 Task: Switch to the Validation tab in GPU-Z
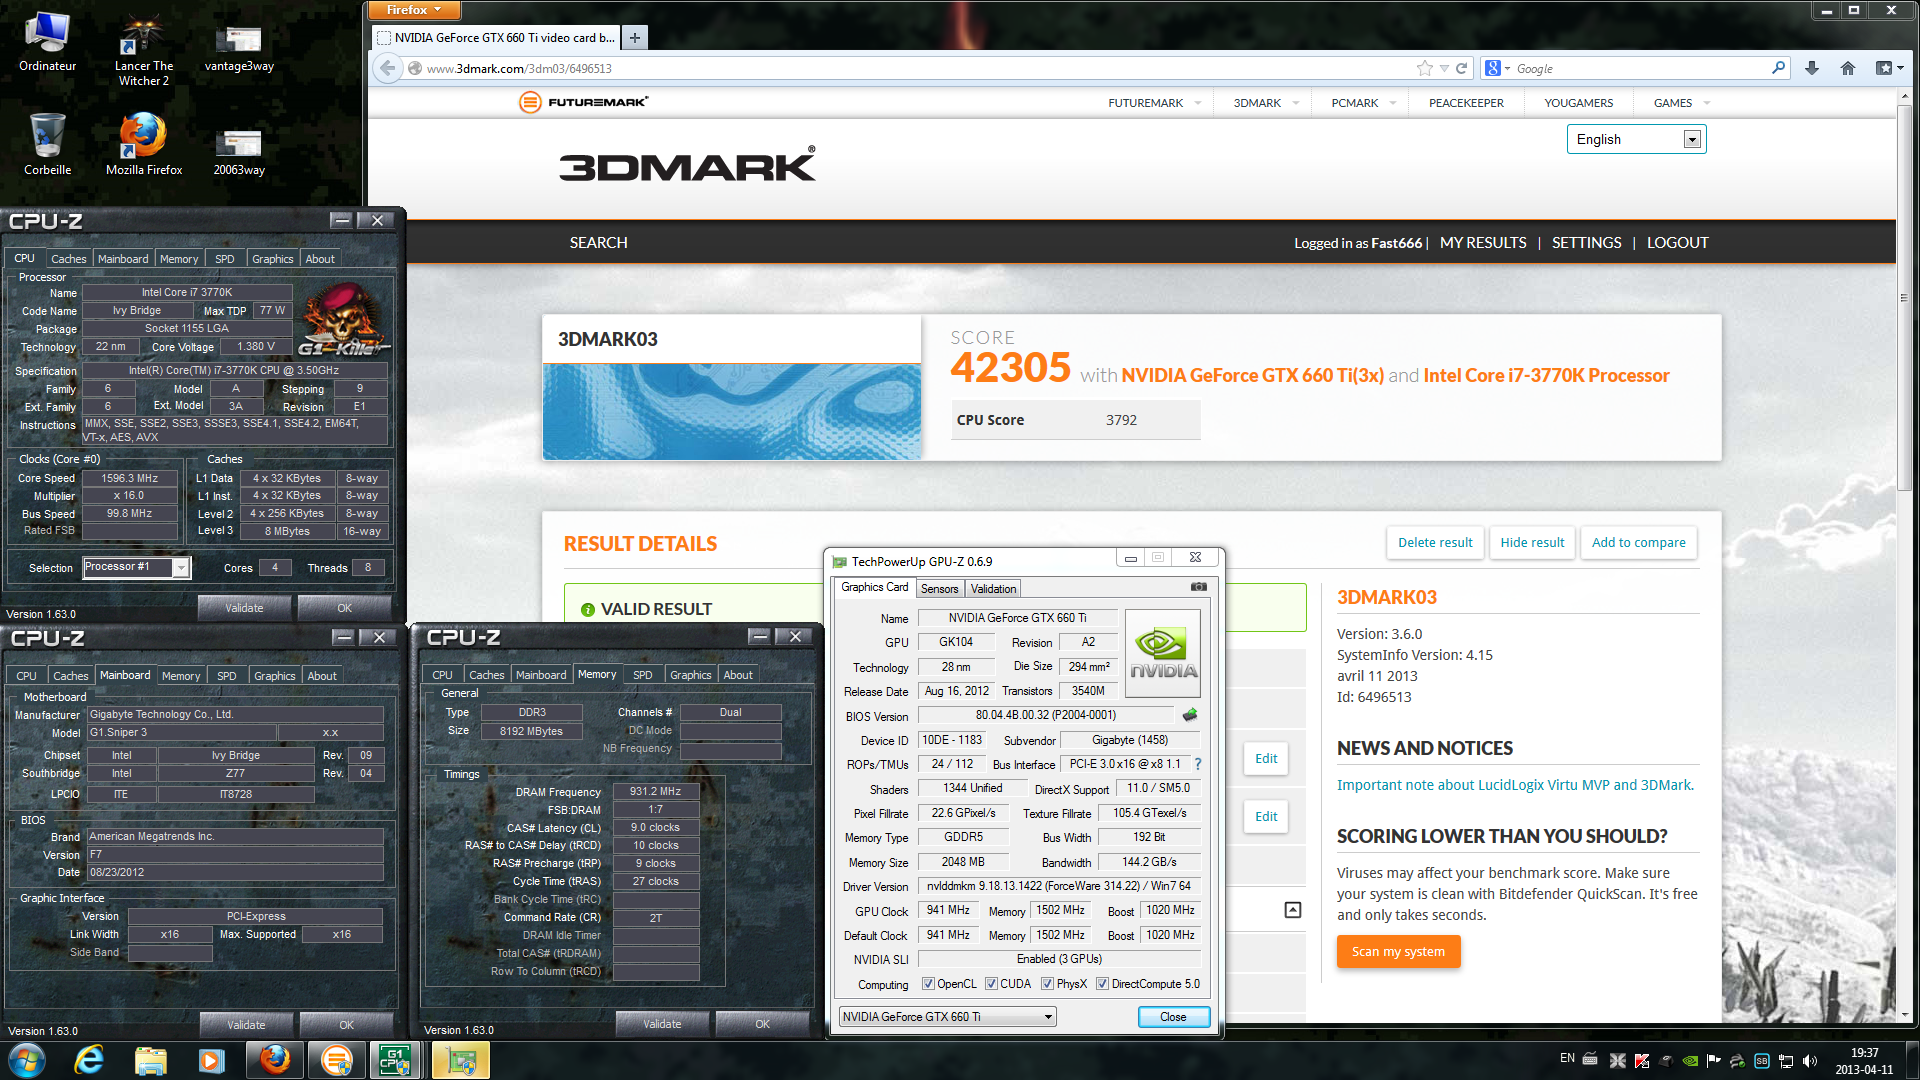[993, 589]
